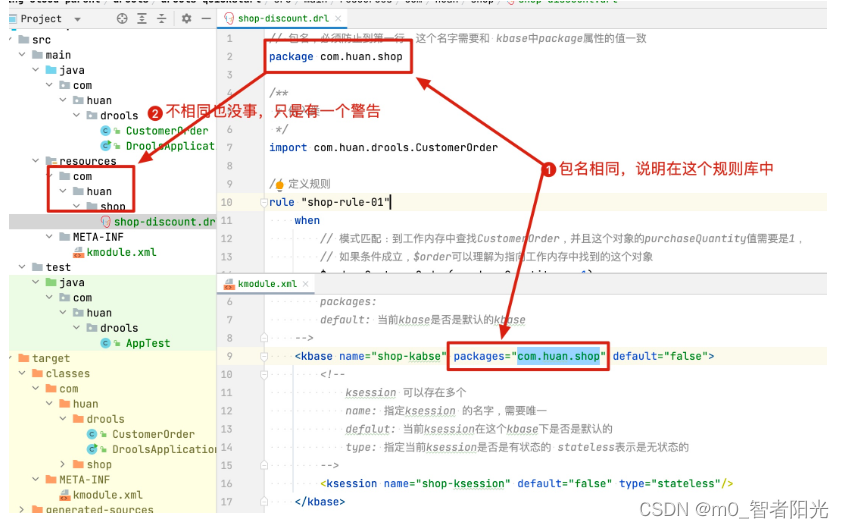Collapse the drools package under main
Image resolution: width=844 pixels, height=528 pixels.
pyautogui.click(x=76, y=115)
